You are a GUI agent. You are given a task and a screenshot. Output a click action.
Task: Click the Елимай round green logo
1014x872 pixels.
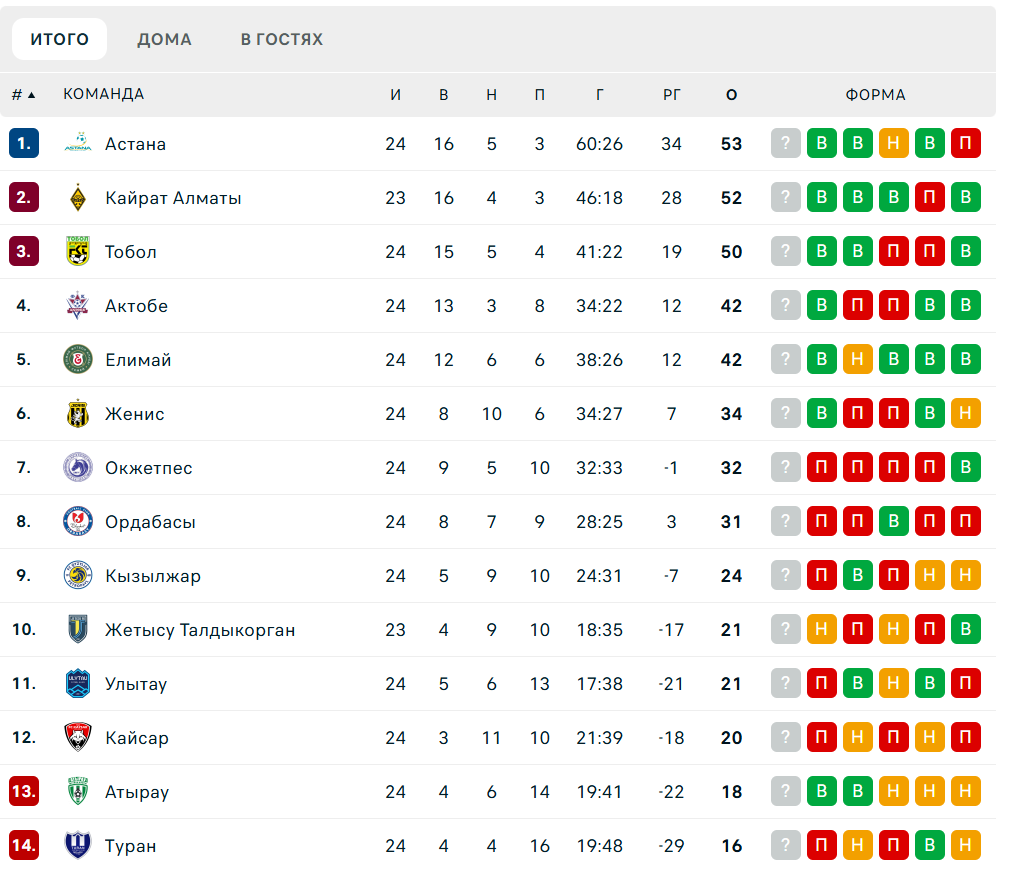[78, 360]
